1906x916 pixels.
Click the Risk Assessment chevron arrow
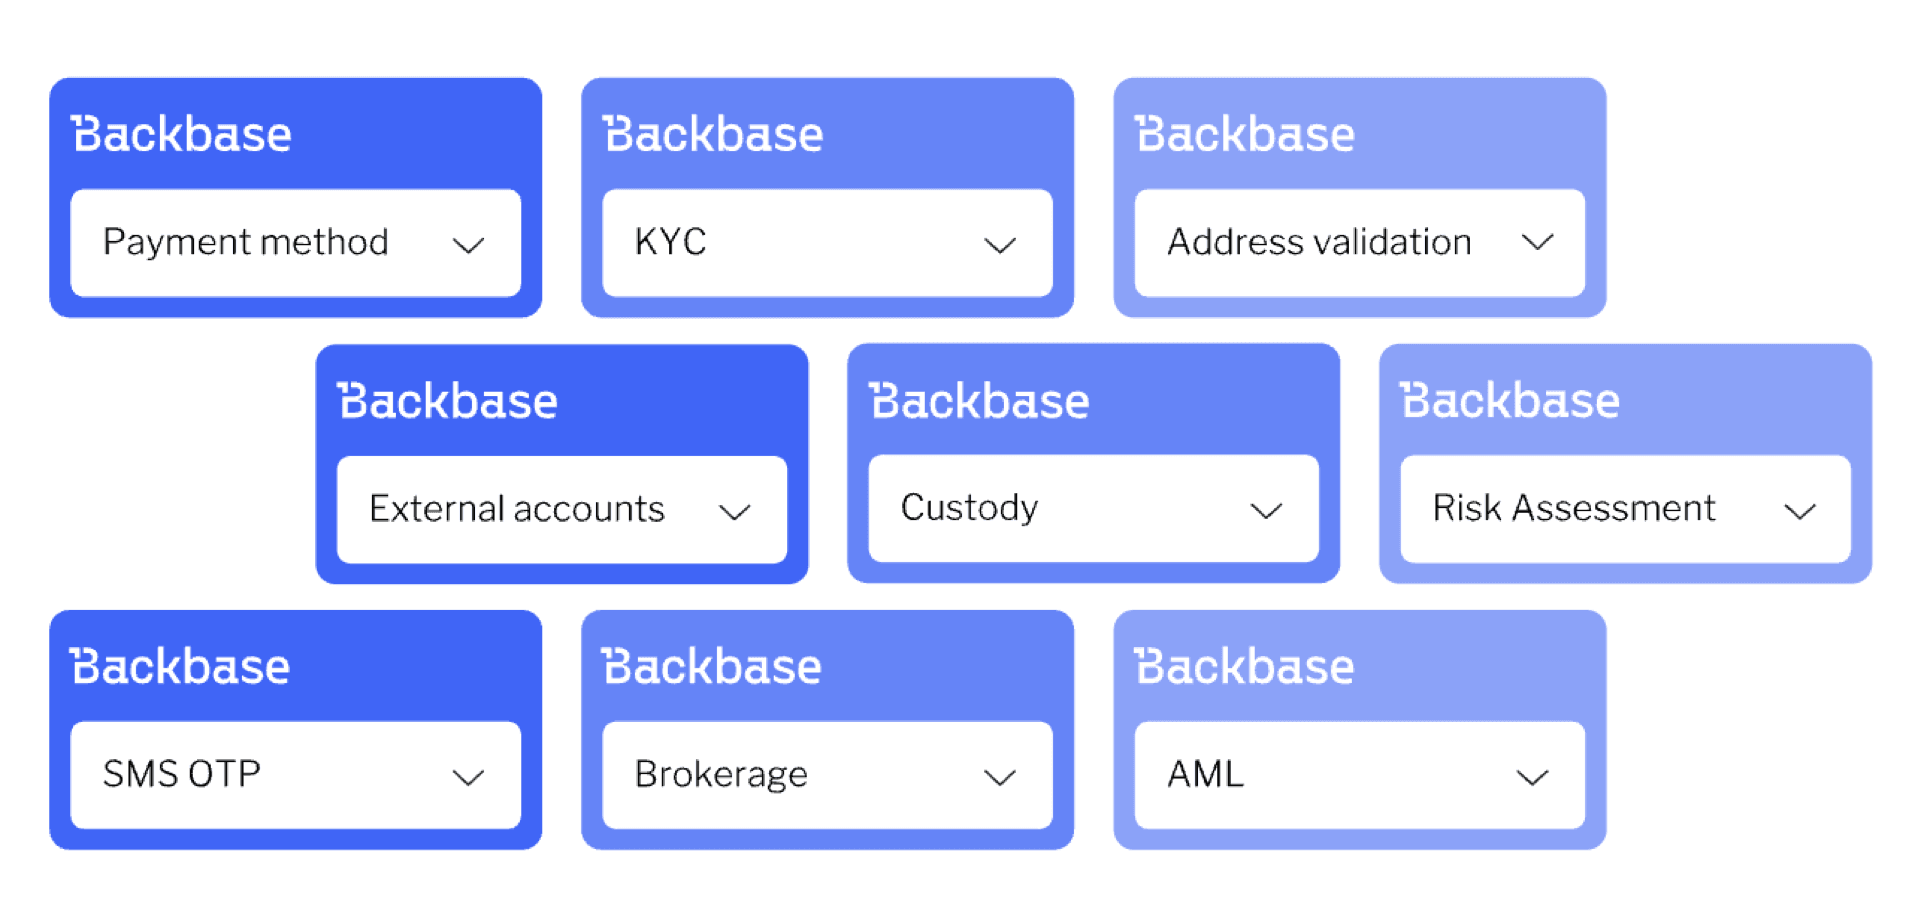pos(1799,512)
